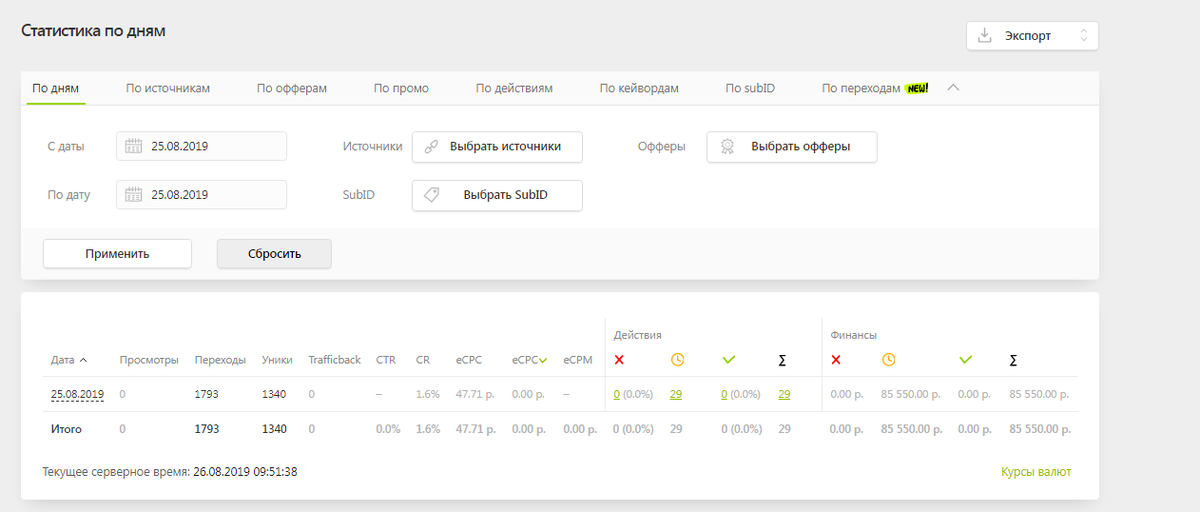
Task: Click Выбрать офферы button
Action: click(792, 146)
